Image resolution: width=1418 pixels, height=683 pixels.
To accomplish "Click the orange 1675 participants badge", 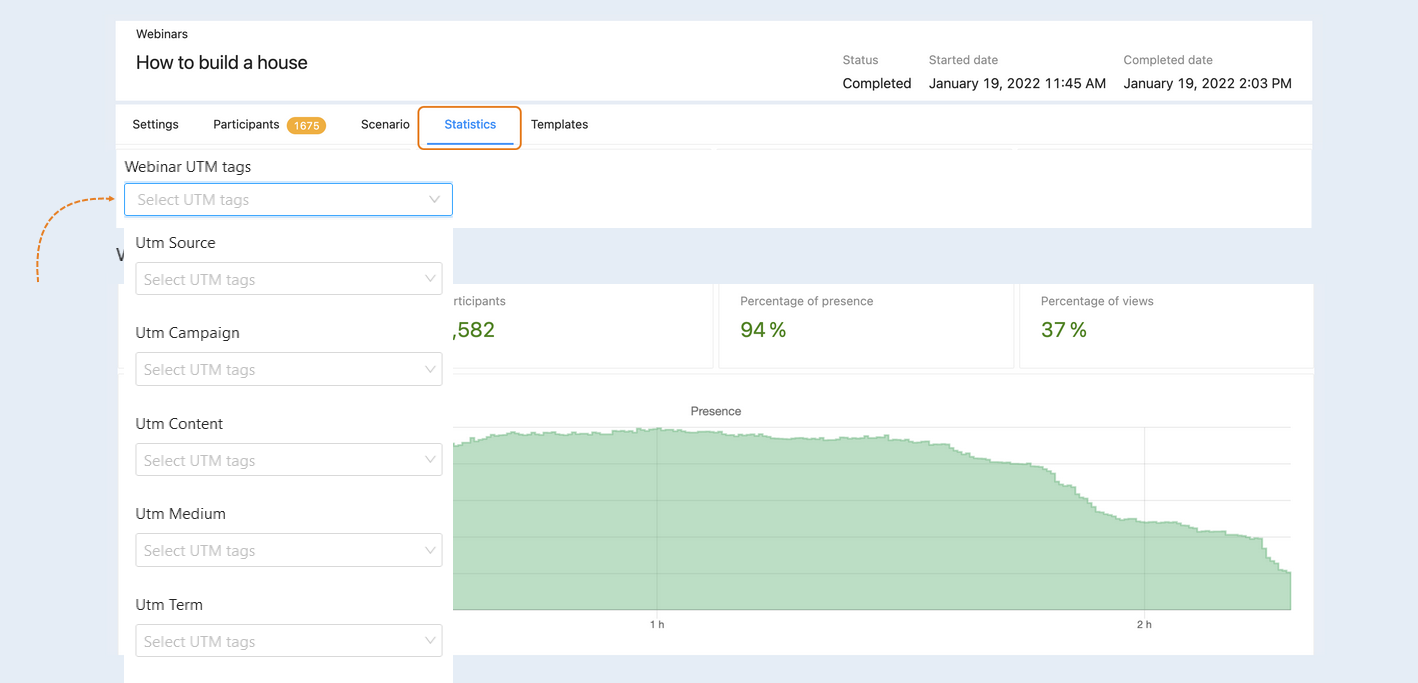I will coord(306,126).
